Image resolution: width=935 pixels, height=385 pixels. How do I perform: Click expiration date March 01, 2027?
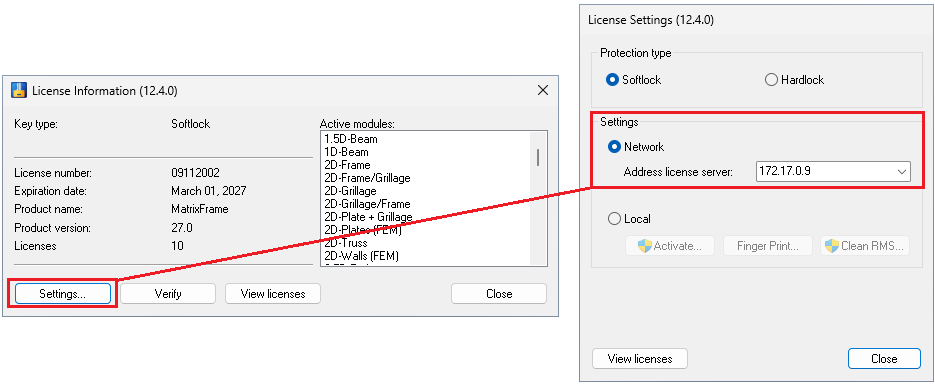coord(208,191)
